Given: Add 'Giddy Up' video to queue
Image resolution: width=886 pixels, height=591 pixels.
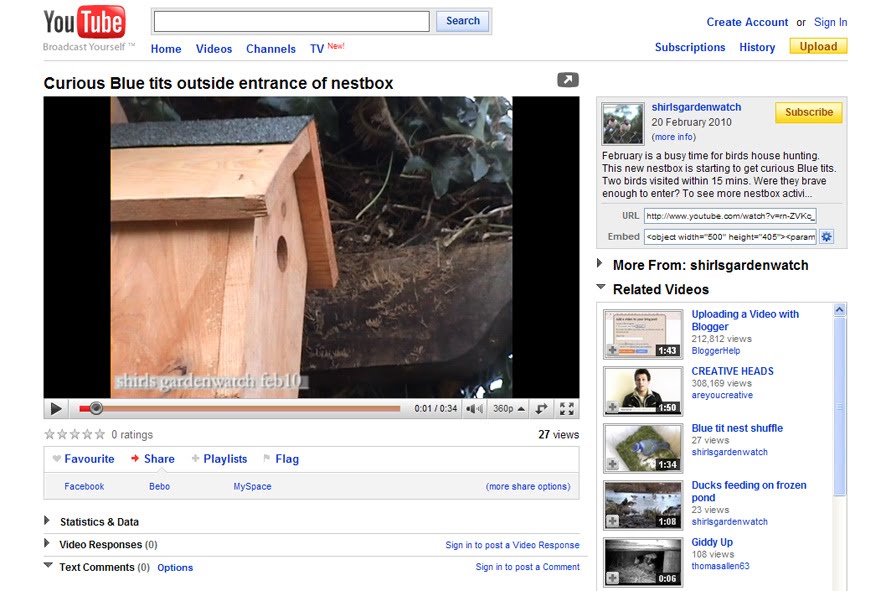Looking at the screenshot, I should 613,578.
